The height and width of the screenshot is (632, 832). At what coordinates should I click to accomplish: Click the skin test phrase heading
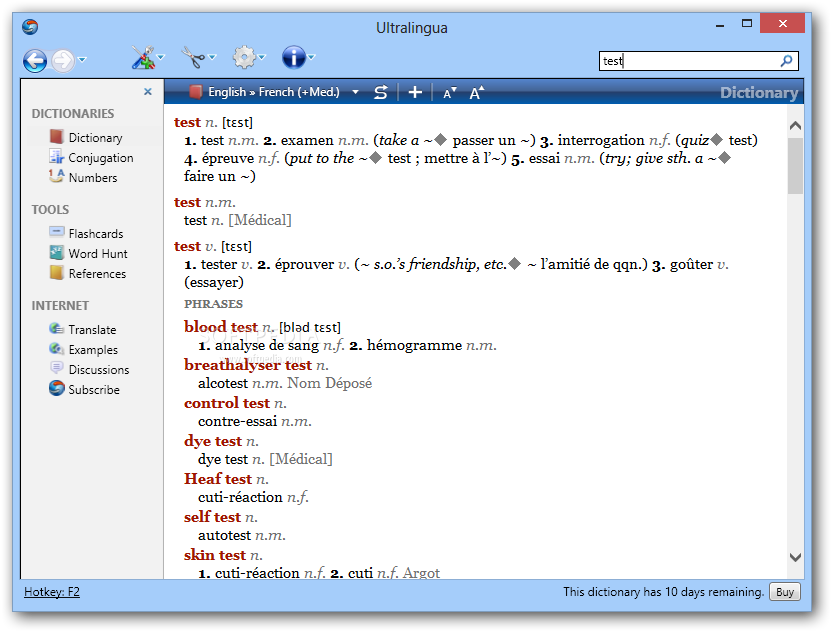(x=215, y=555)
